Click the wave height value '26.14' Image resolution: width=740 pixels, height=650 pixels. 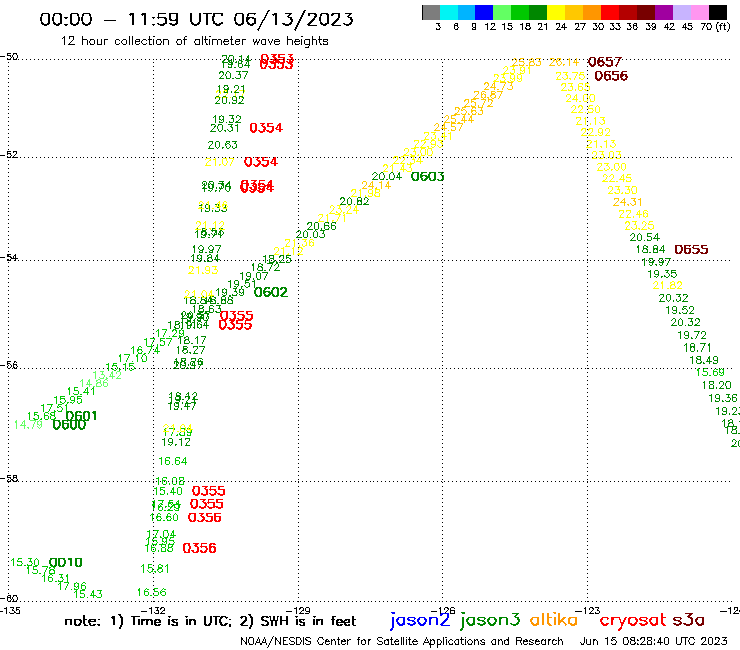pos(564,62)
